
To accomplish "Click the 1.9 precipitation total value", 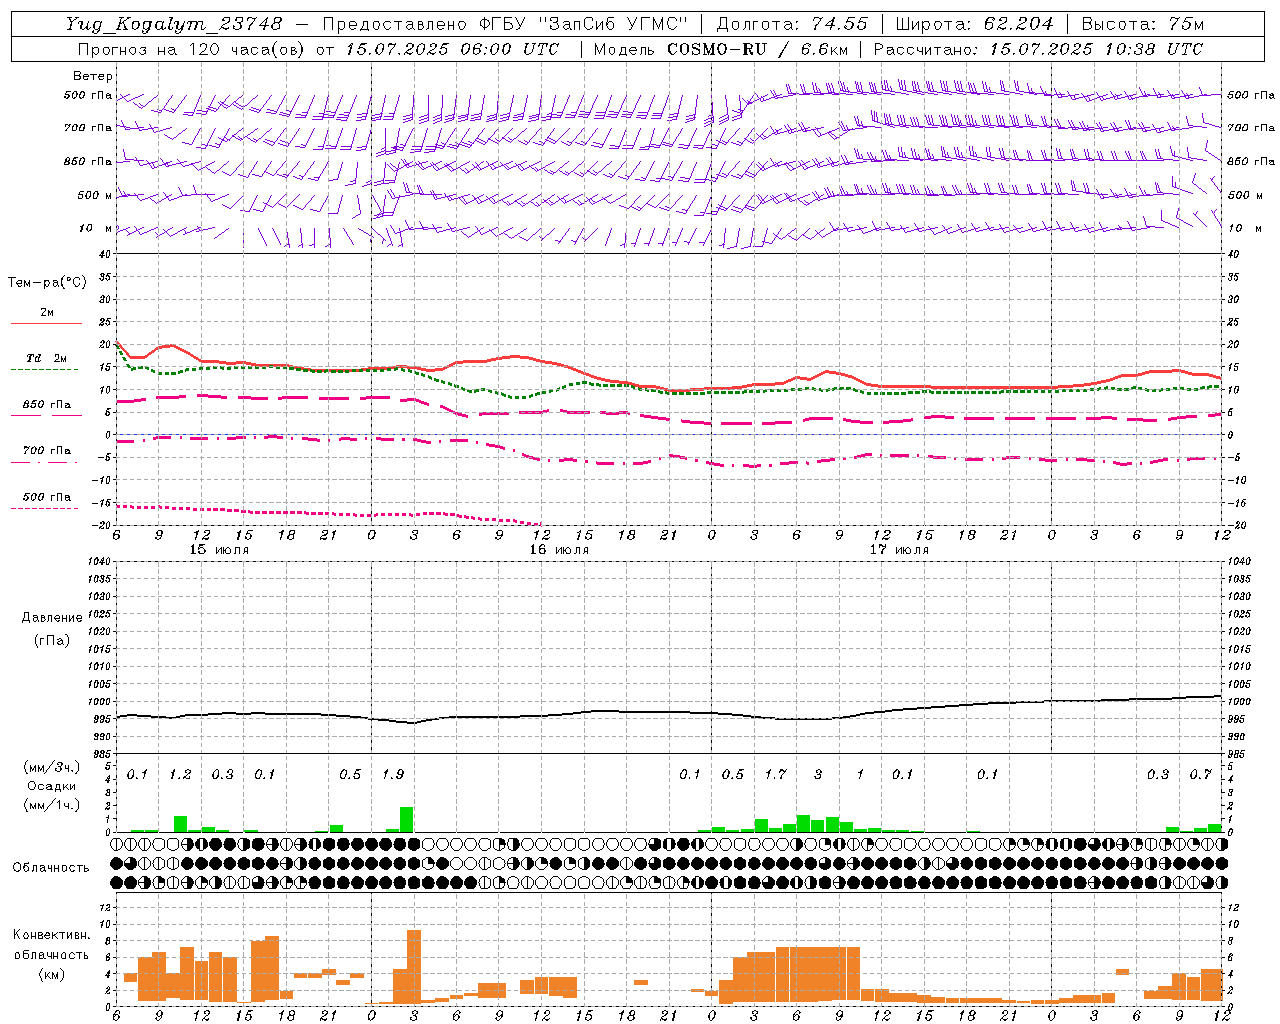I will click(x=393, y=775).
